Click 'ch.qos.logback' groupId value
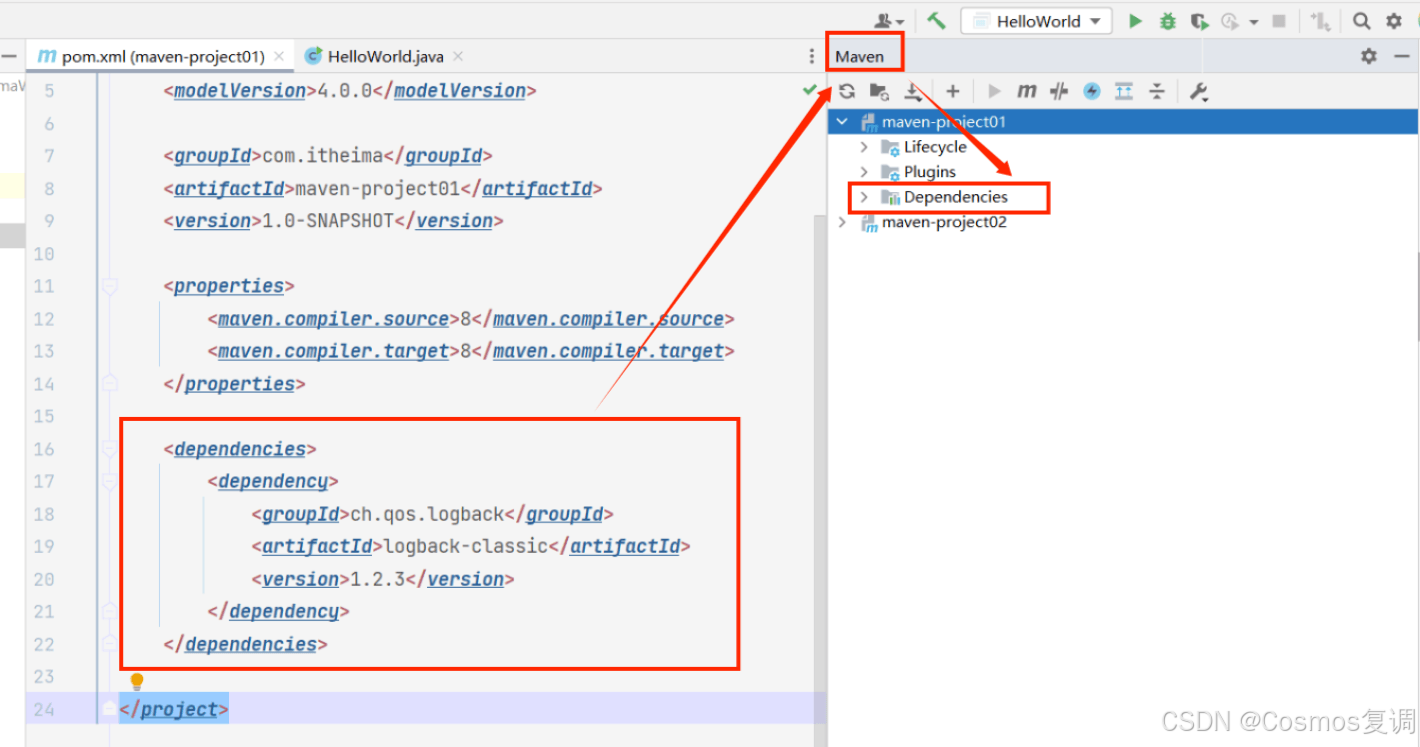 click(427, 515)
